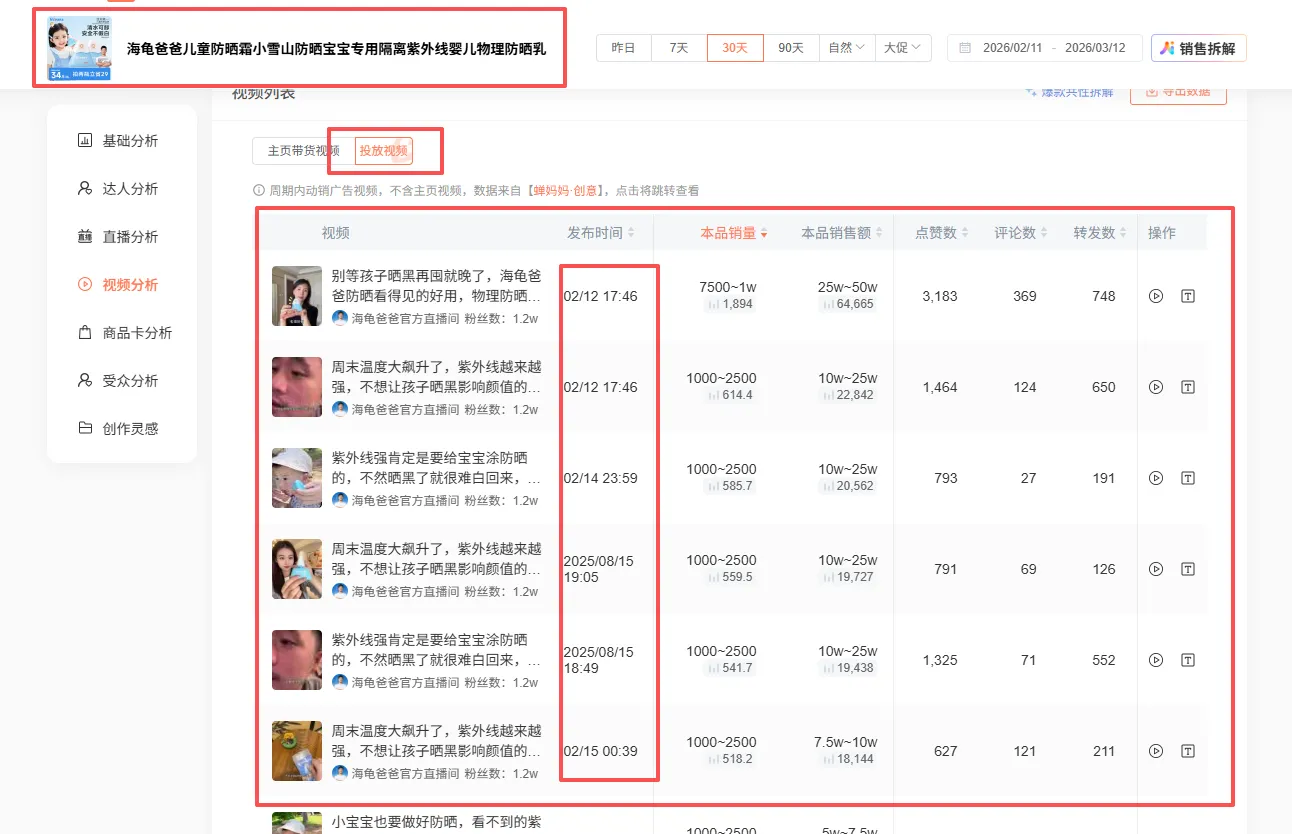Switch to the 30天 time range

click(x=735, y=47)
